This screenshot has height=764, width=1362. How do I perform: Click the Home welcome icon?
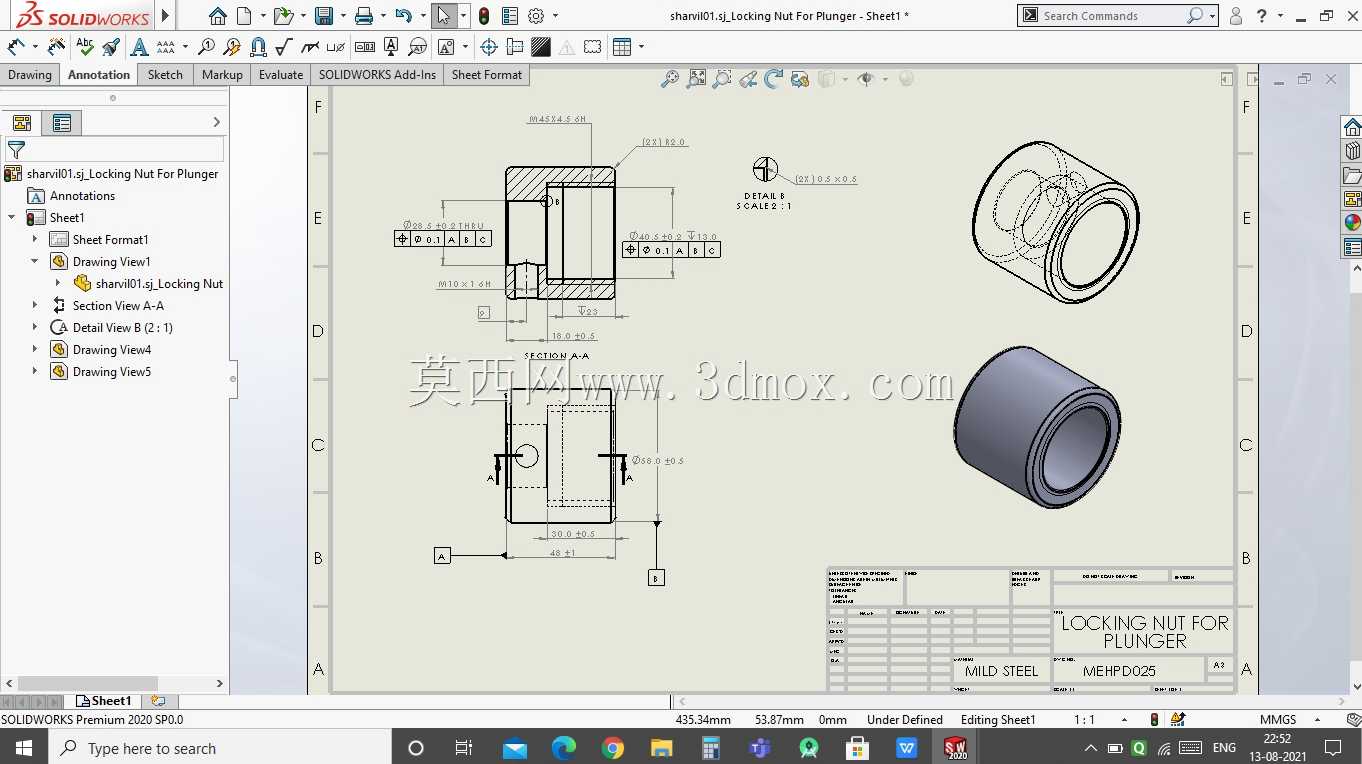(218, 16)
